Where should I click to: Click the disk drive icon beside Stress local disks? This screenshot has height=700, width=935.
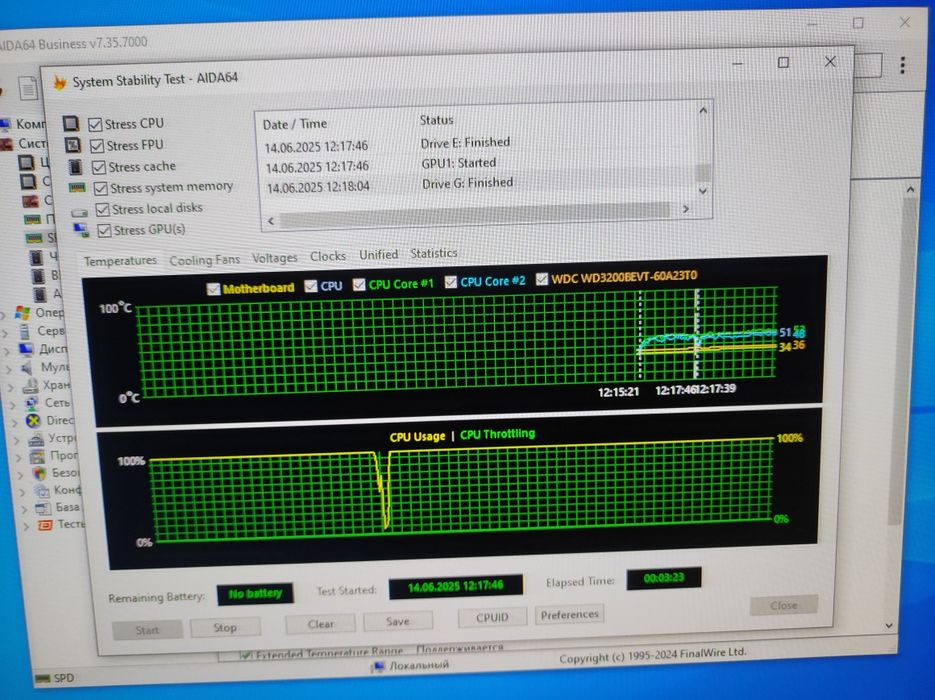[79, 212]
